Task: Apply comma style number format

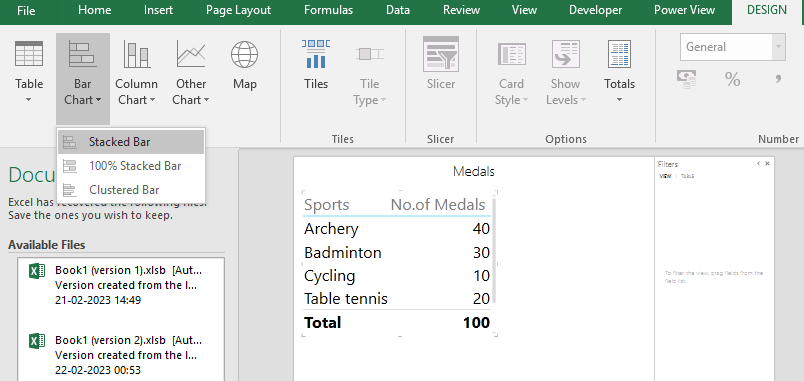Action: point(778,79)
